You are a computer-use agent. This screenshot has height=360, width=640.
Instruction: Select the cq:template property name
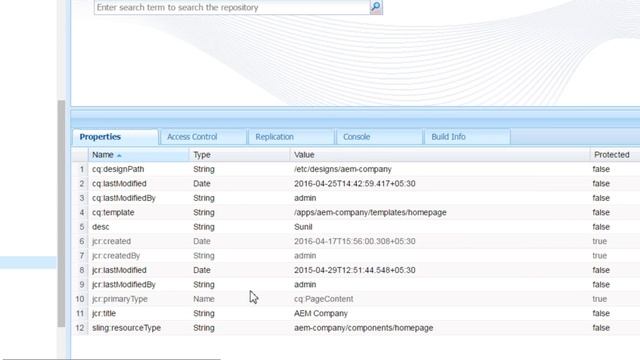[113, 212]
